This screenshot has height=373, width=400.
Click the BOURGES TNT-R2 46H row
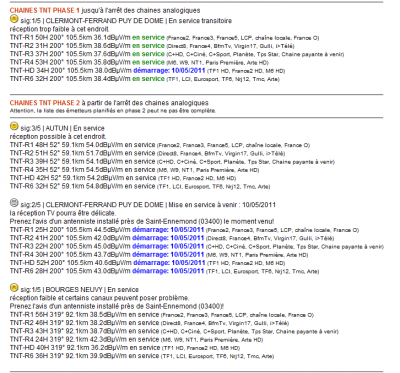click(149, 323)
